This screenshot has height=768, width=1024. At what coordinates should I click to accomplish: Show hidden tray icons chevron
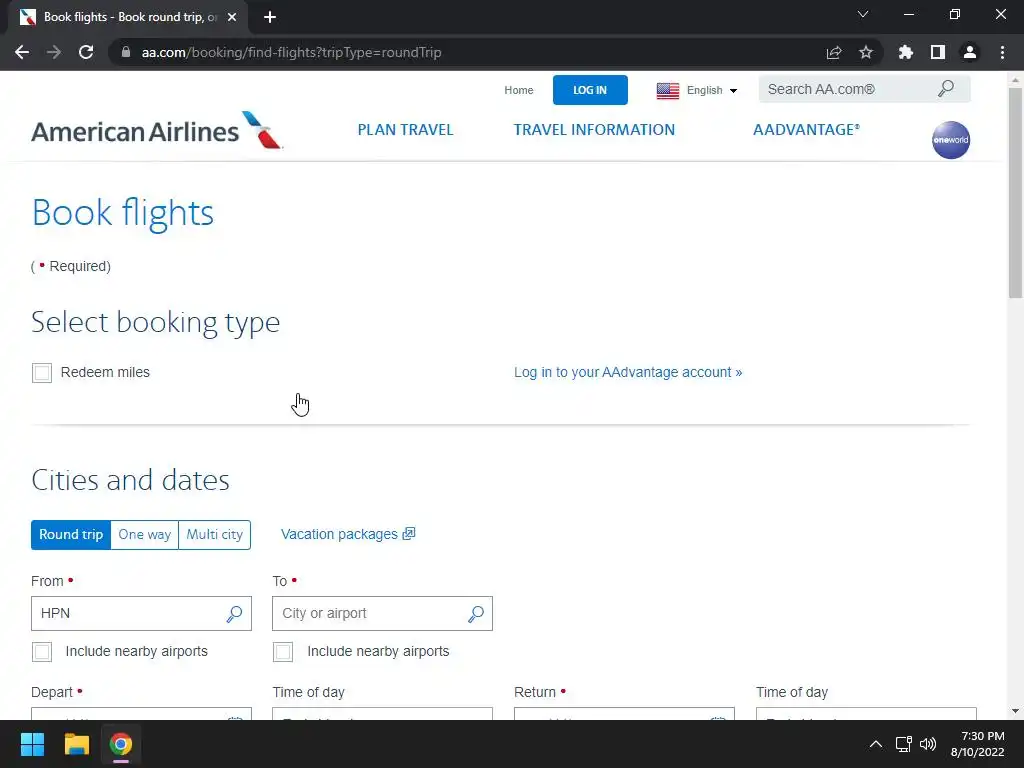(876, 744)
